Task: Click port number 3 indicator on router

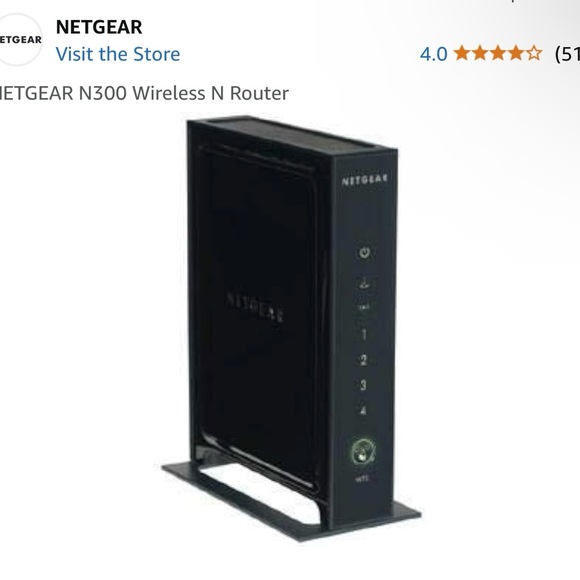Action: coord(363,385)
